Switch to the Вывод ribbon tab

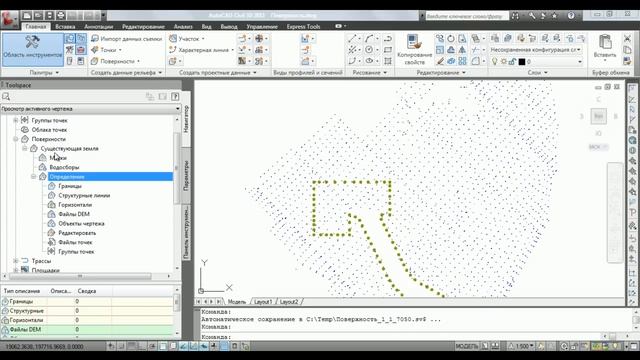(x=229, y=27)
